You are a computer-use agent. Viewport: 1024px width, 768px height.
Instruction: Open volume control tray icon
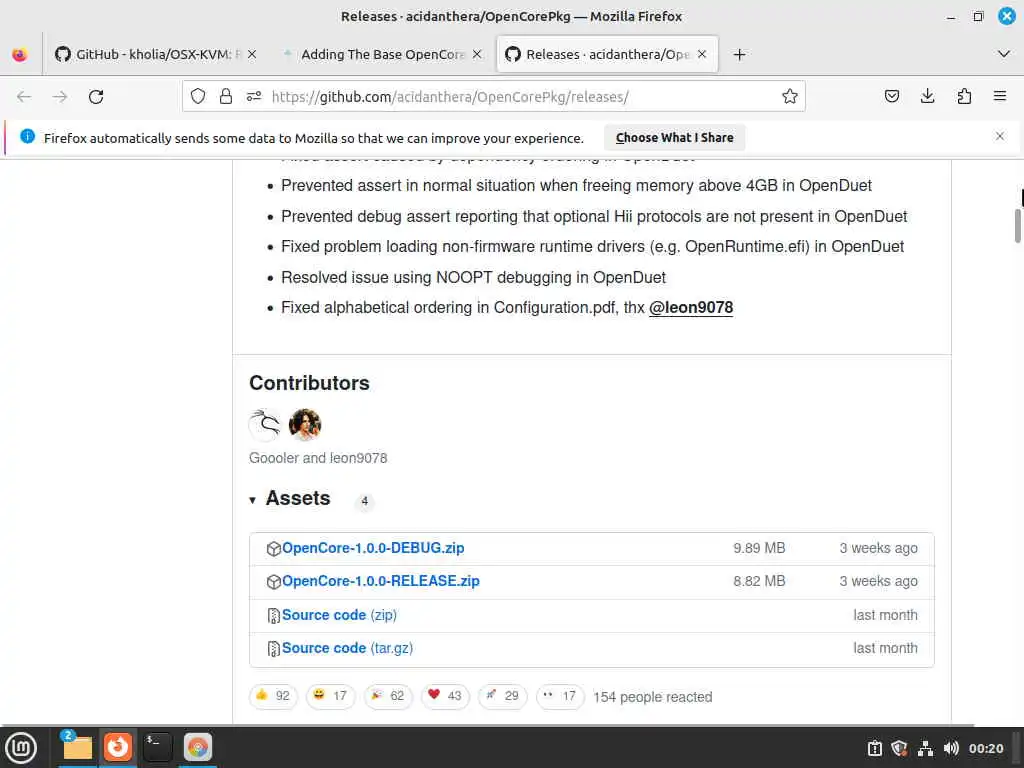tap(951, 748)
